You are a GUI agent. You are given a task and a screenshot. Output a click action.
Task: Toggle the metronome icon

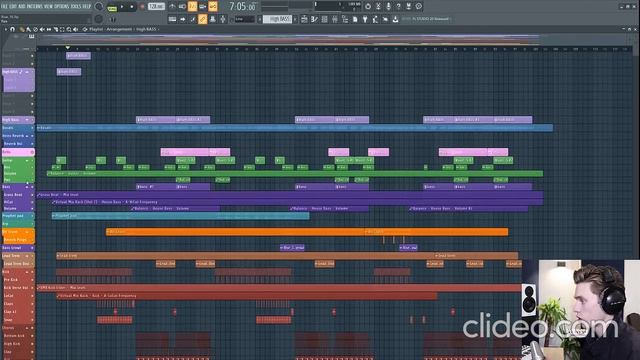coord(172,6)
